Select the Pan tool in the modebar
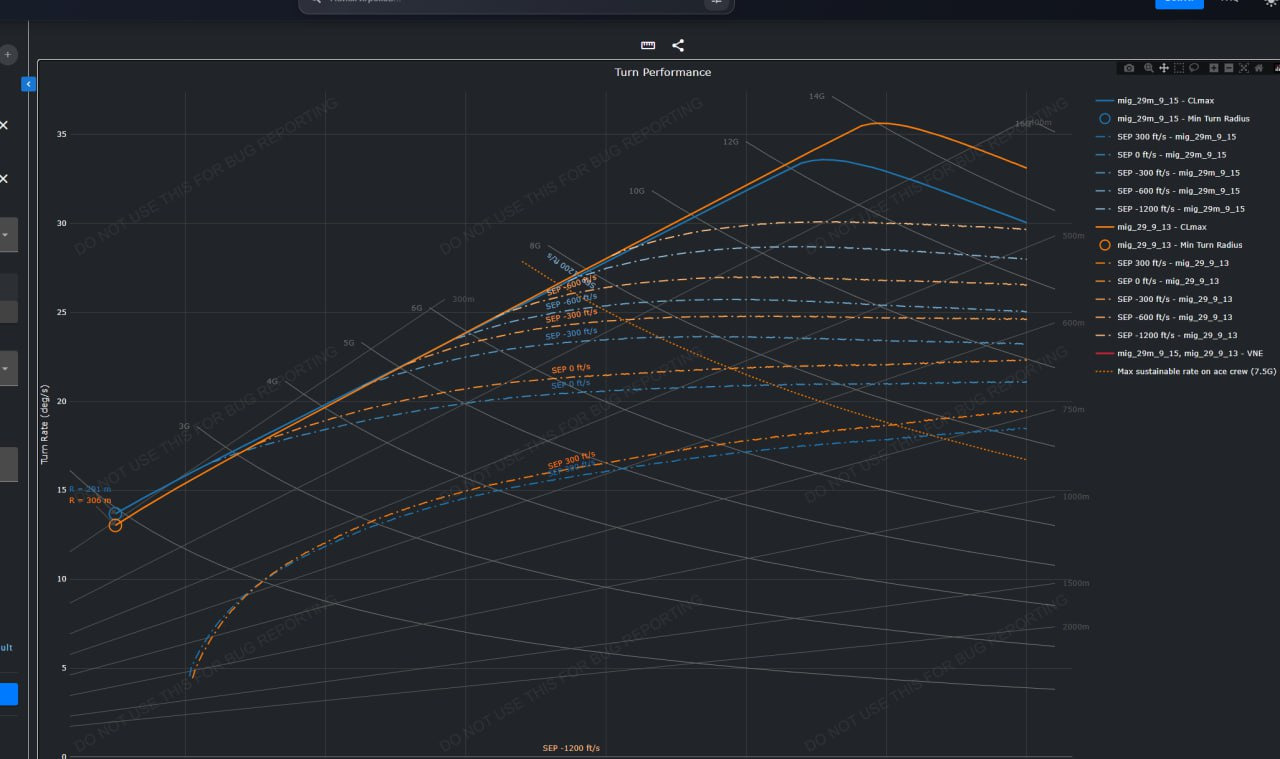The width and height of the screenshot is (1280, 759). pos(1164,68)
